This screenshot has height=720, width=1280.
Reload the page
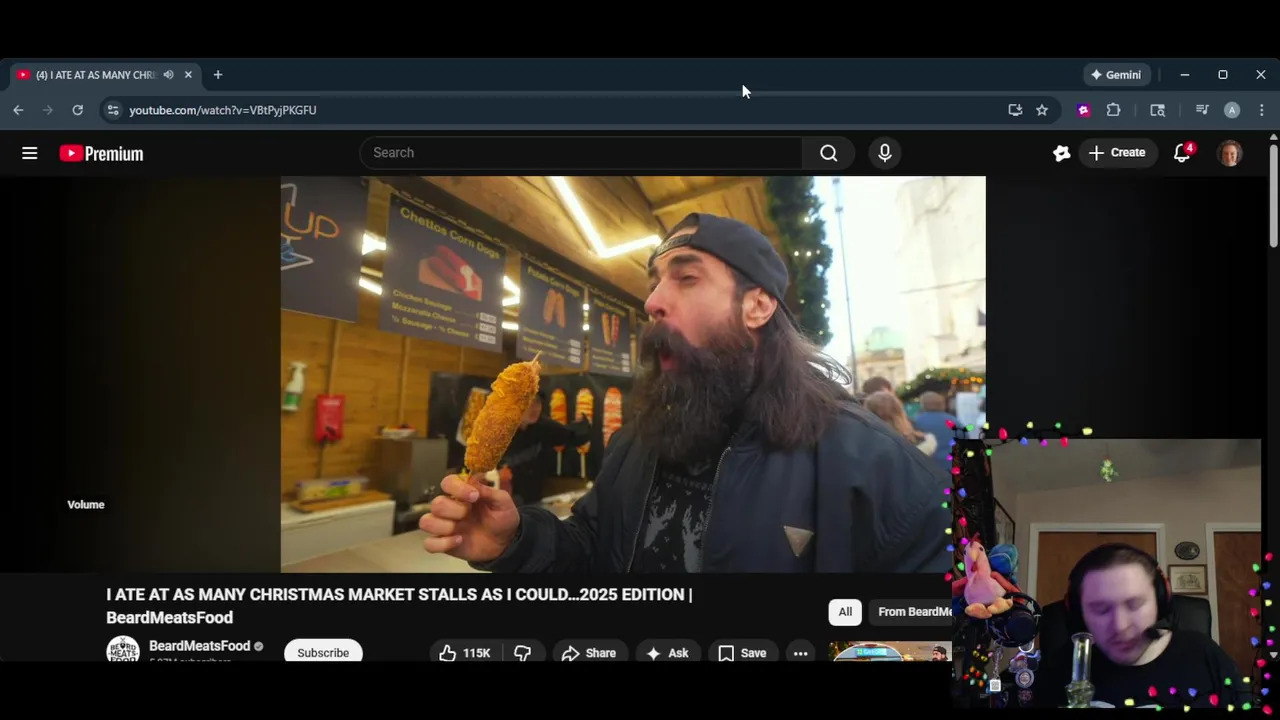77,110
